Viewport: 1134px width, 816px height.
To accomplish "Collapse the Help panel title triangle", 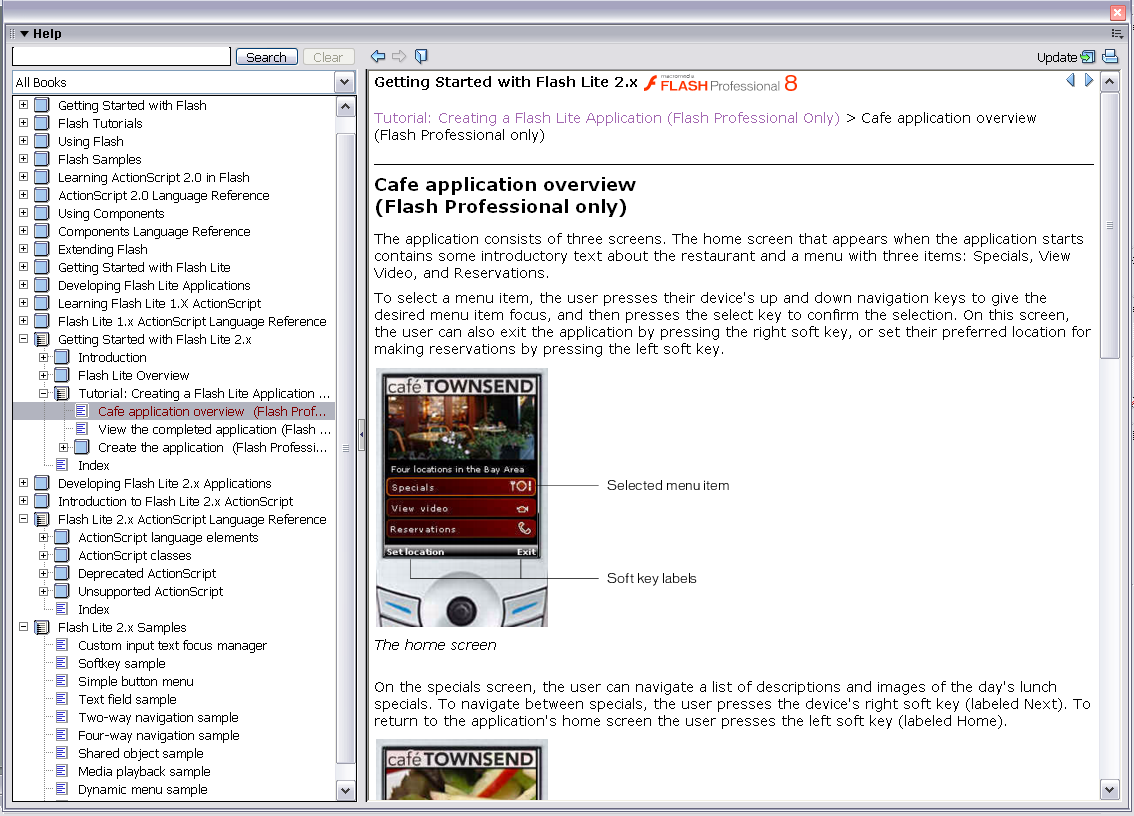I will click(x=24, y=34).
